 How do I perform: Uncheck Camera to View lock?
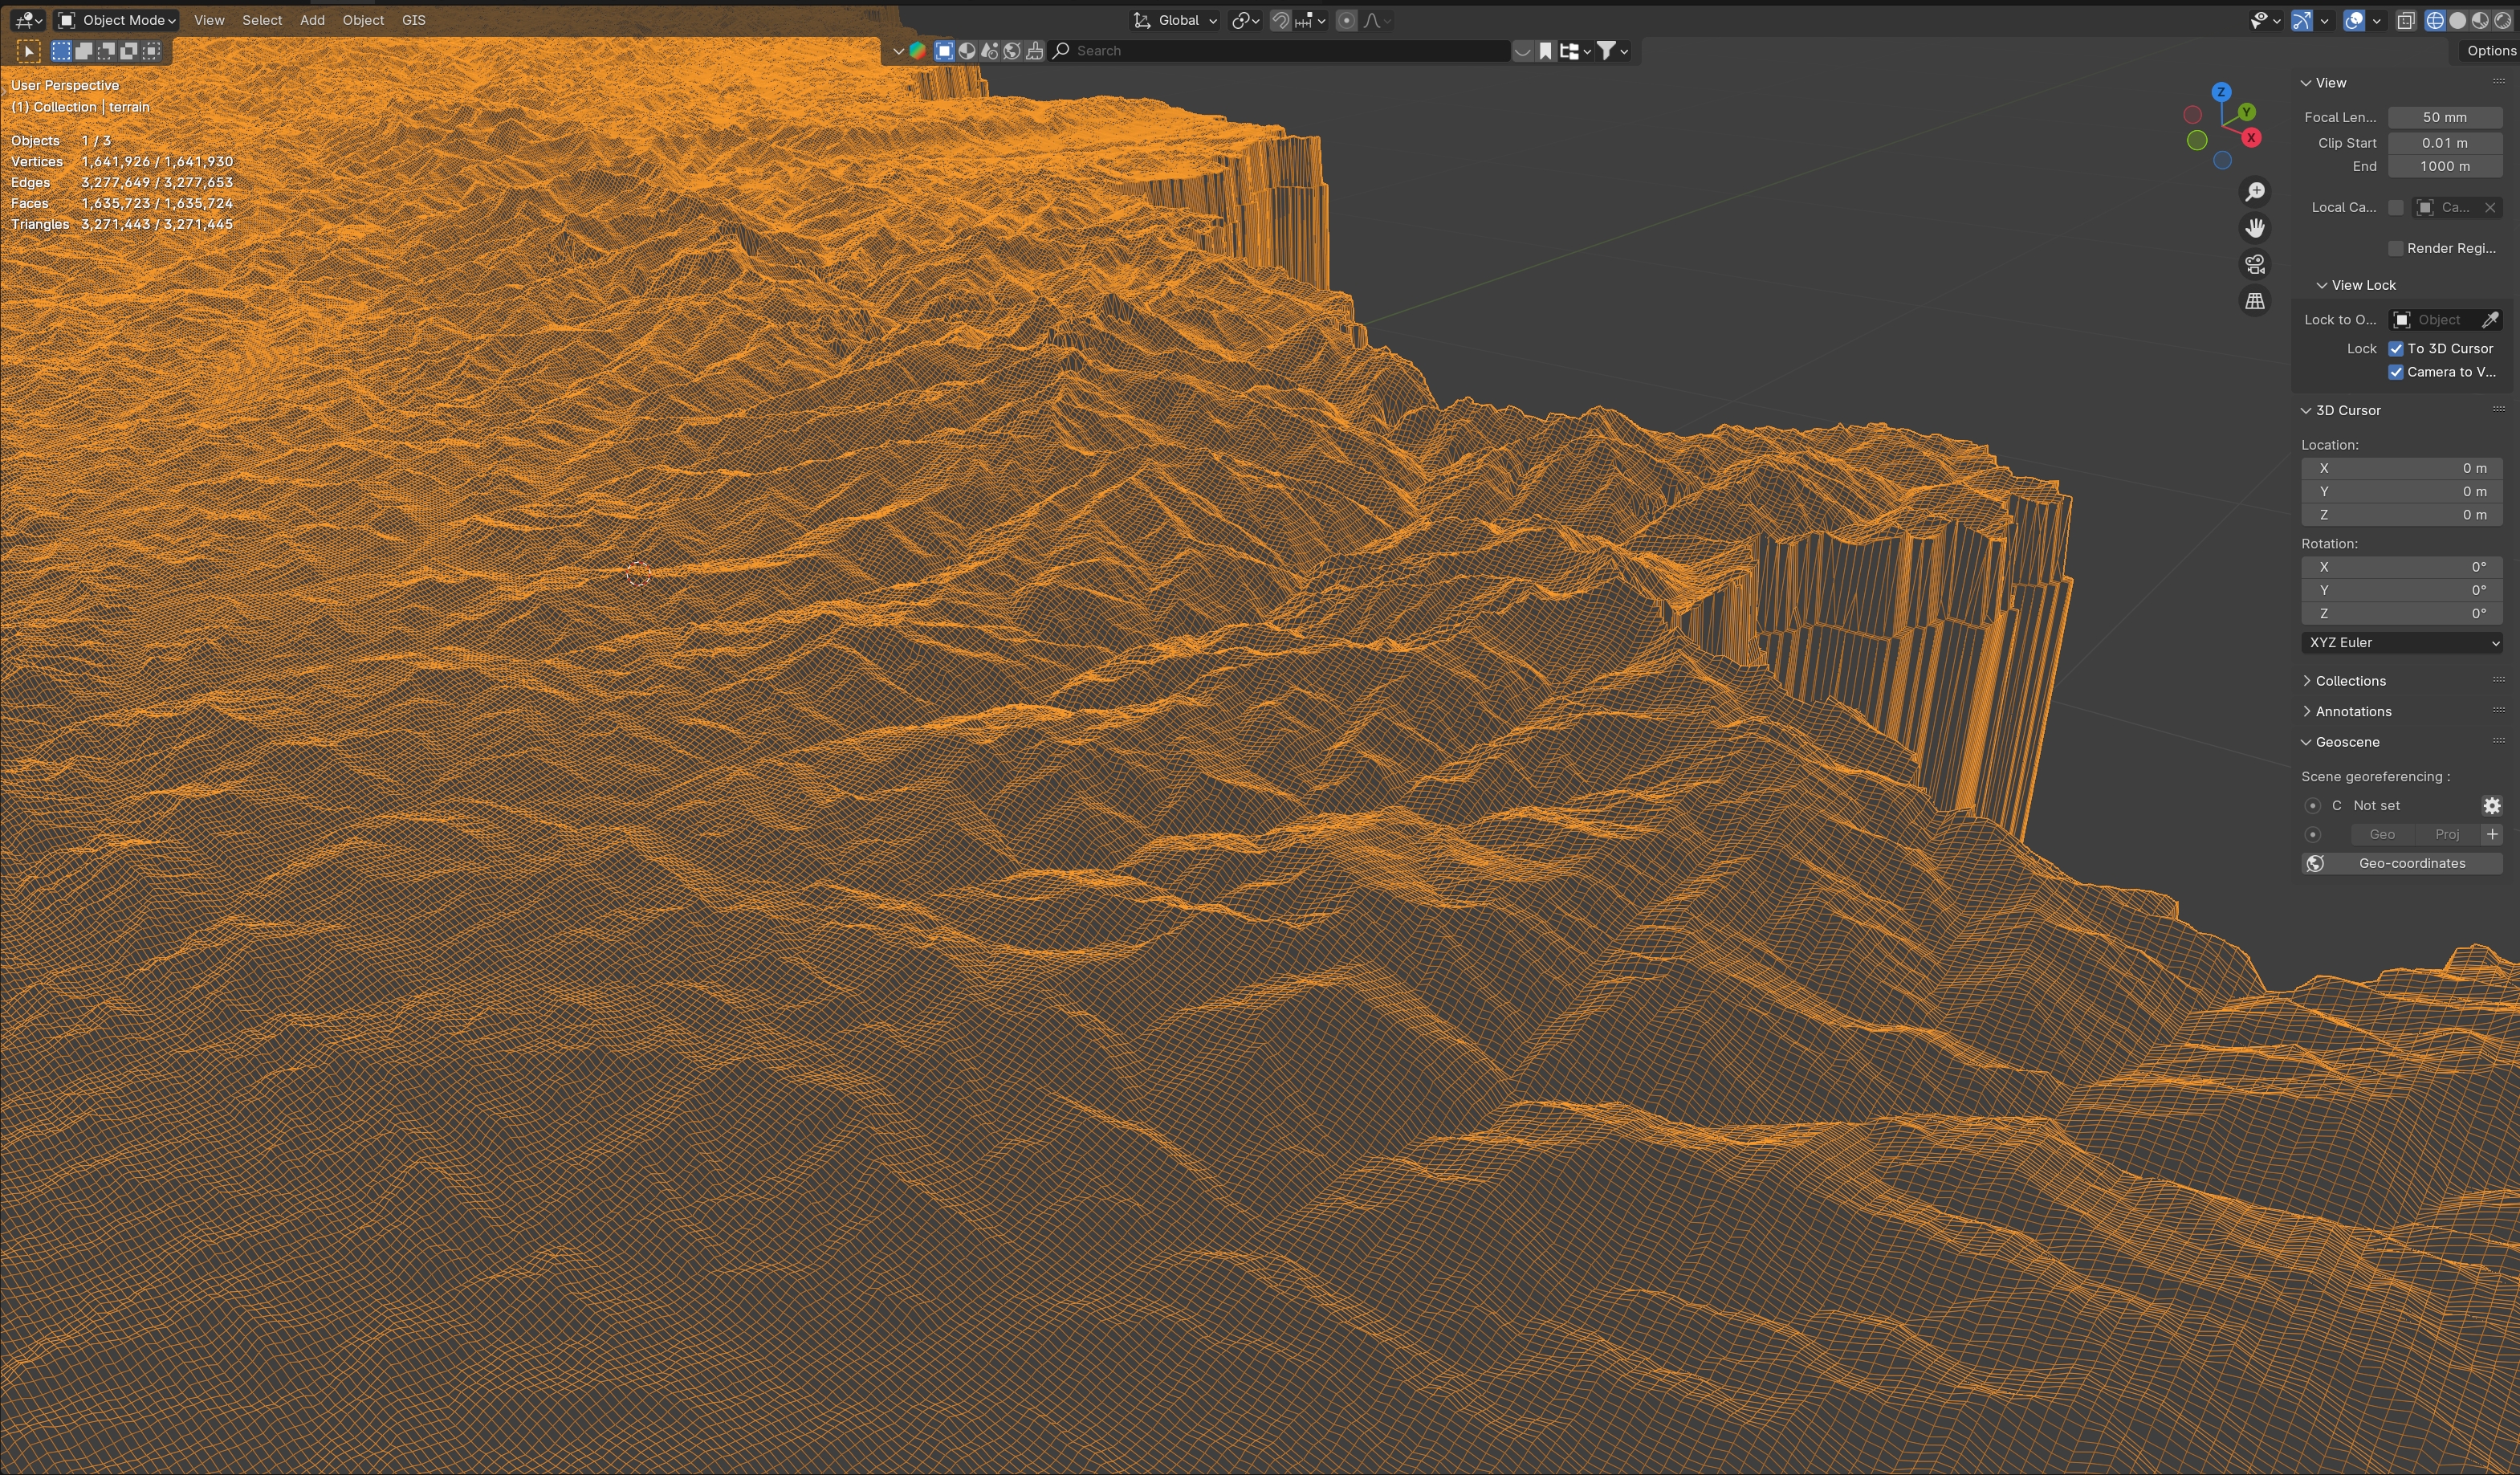(2396, 372)
